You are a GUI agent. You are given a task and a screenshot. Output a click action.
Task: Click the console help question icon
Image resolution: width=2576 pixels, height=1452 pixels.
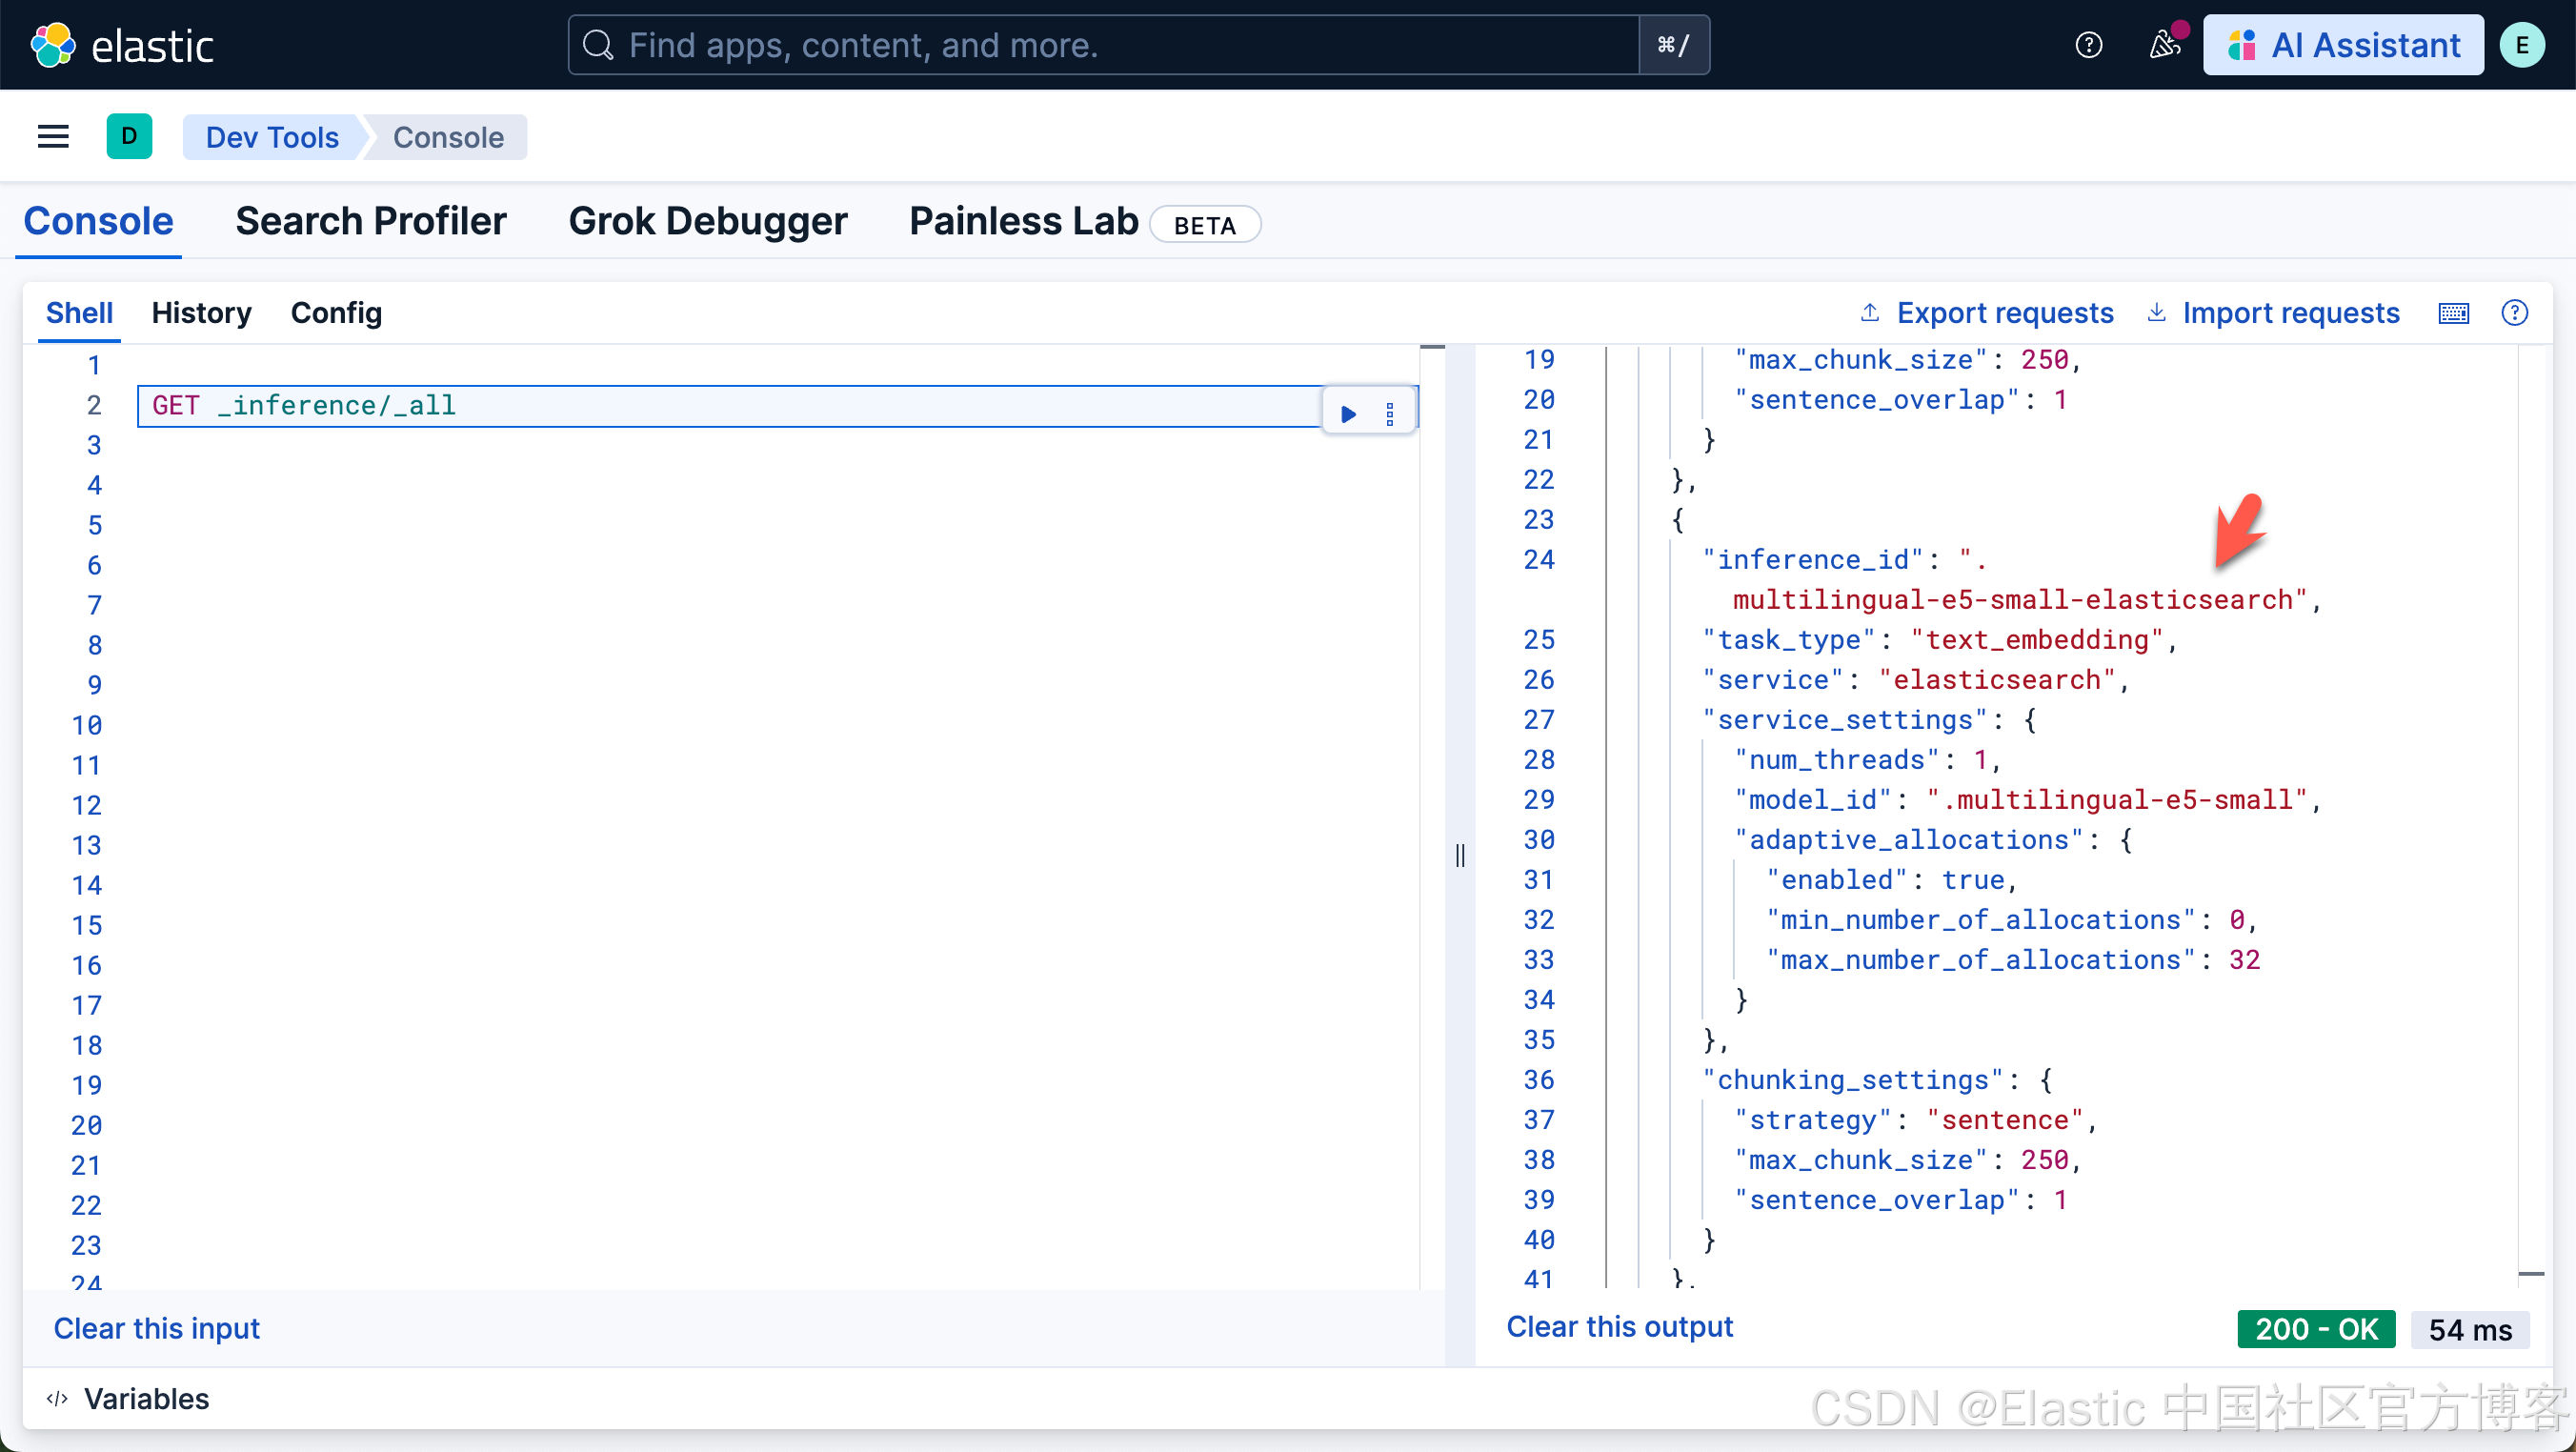[2514, 313]
